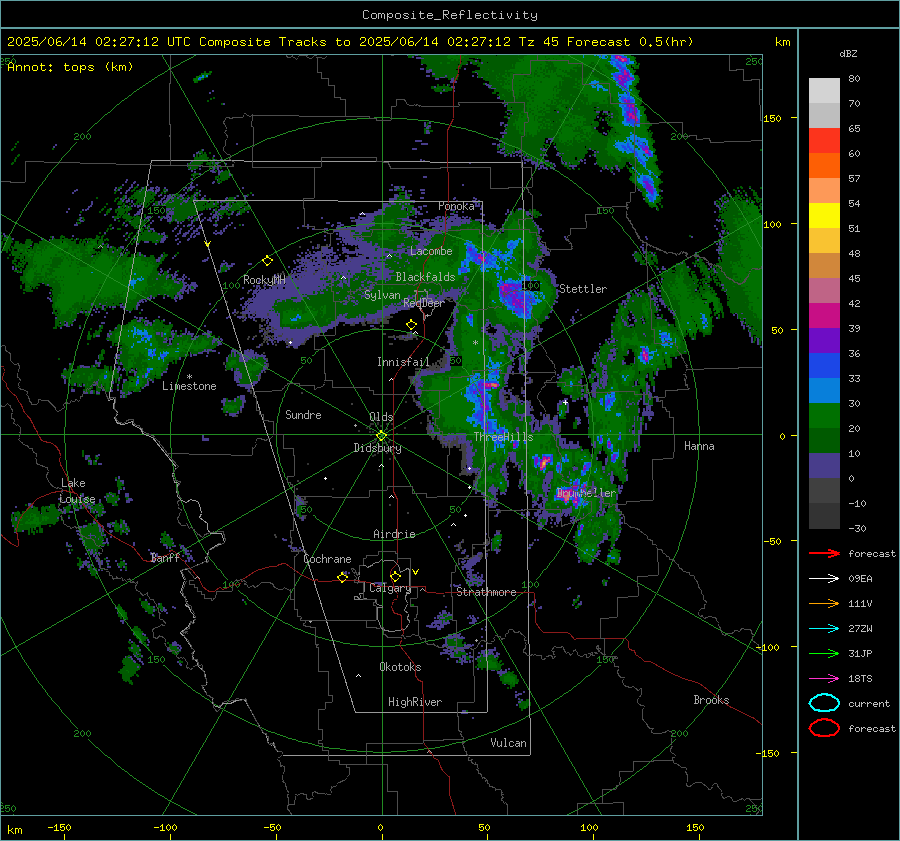
Task: Pick the bright red swatch in dBZ scale
Action: [824, 141]
